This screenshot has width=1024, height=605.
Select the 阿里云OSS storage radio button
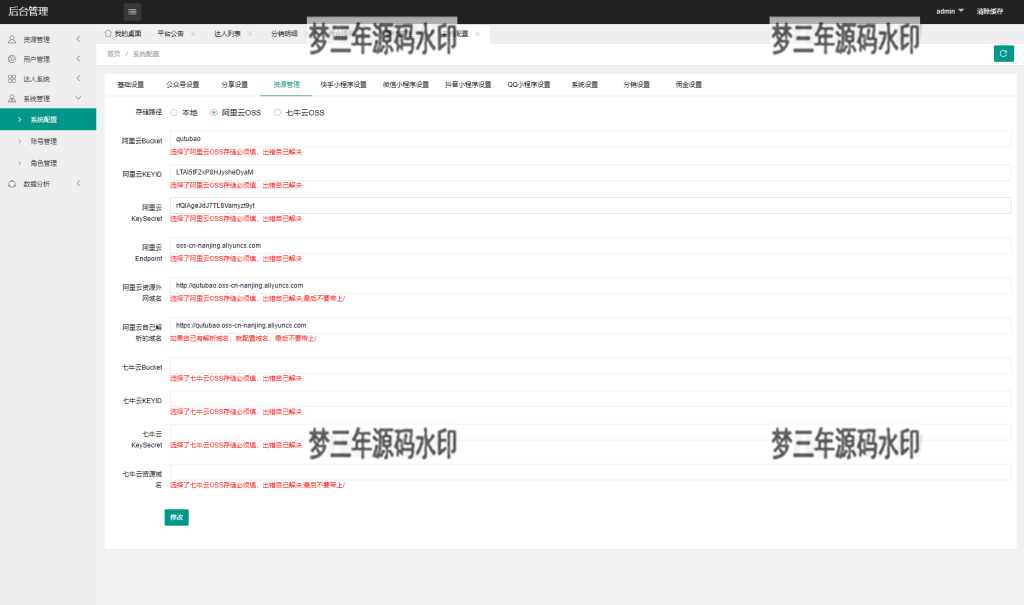tap(214, 112)
